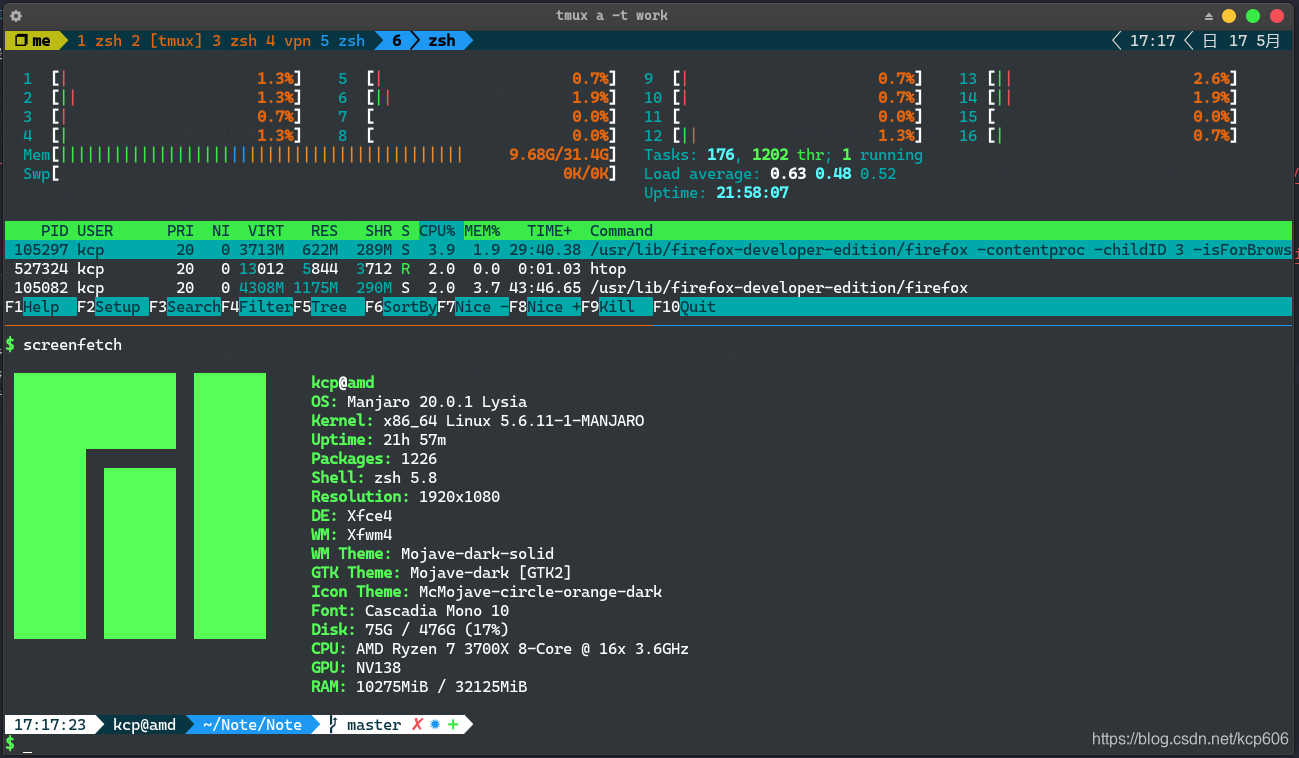The width and height of the screenshot is (1299, 758).
Task: Click htop Uptime value 21:58:07
Action: (752, 193)
